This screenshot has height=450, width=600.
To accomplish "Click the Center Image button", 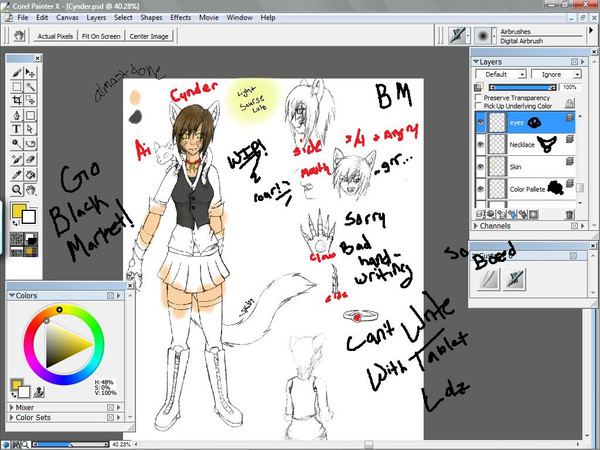I will click(x=149, y=36).
